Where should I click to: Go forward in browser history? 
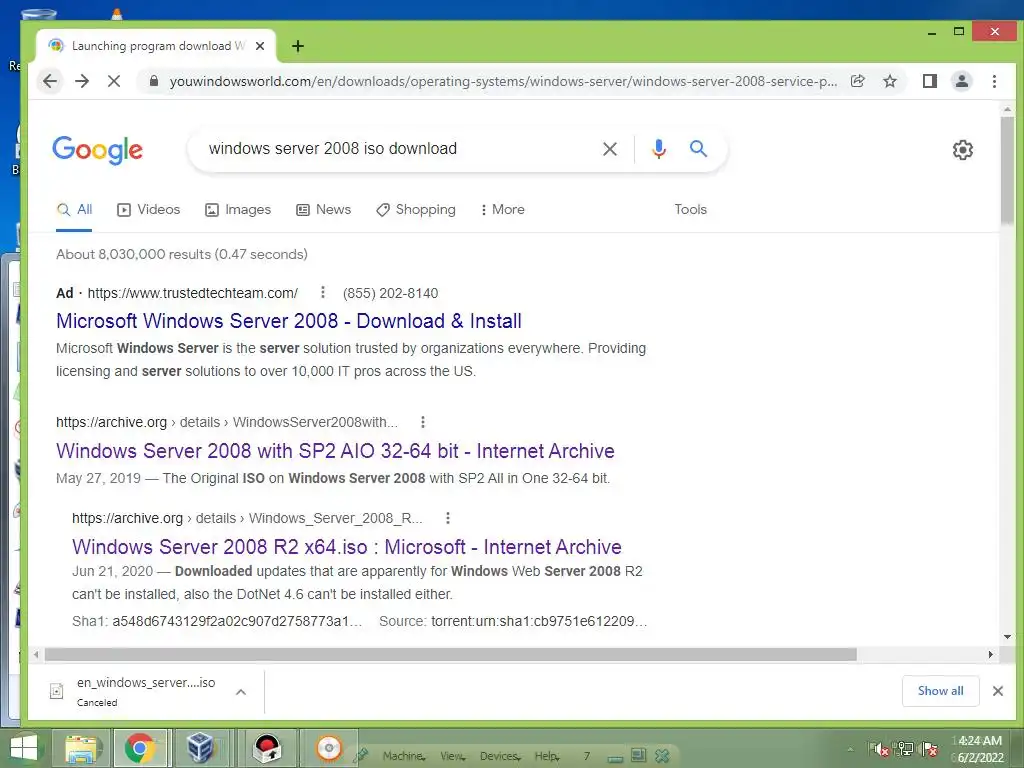pos(82,81)
